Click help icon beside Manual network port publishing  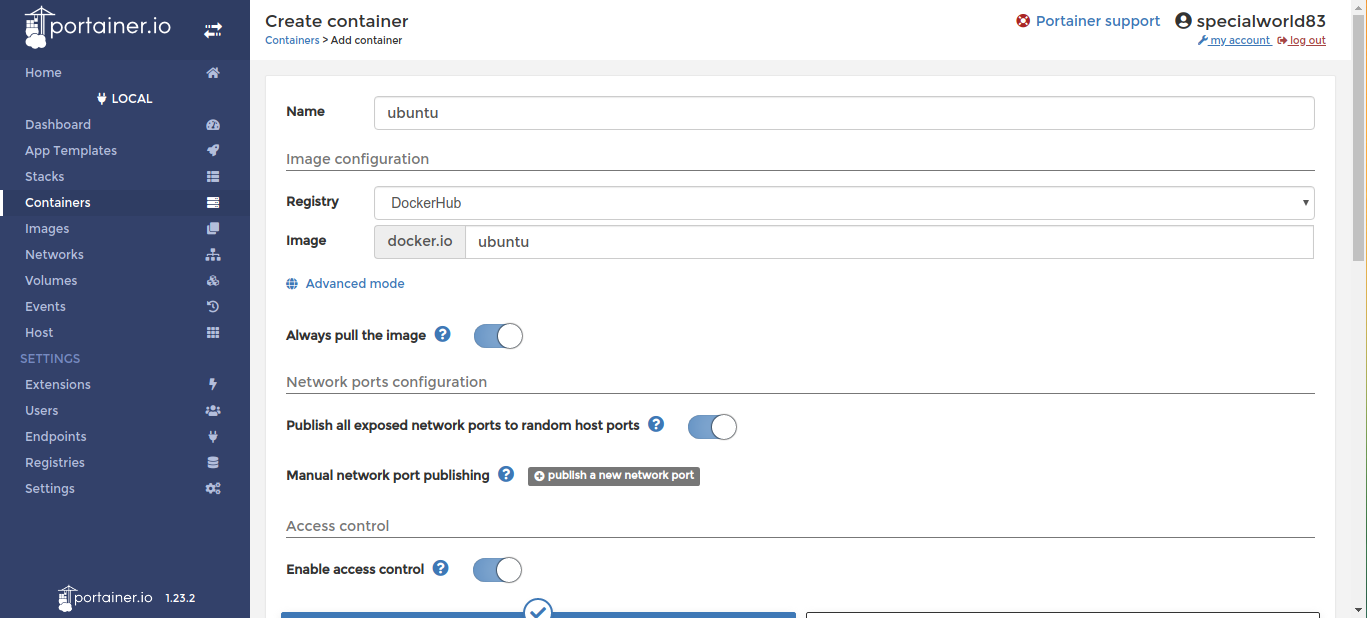click(506, 474)
